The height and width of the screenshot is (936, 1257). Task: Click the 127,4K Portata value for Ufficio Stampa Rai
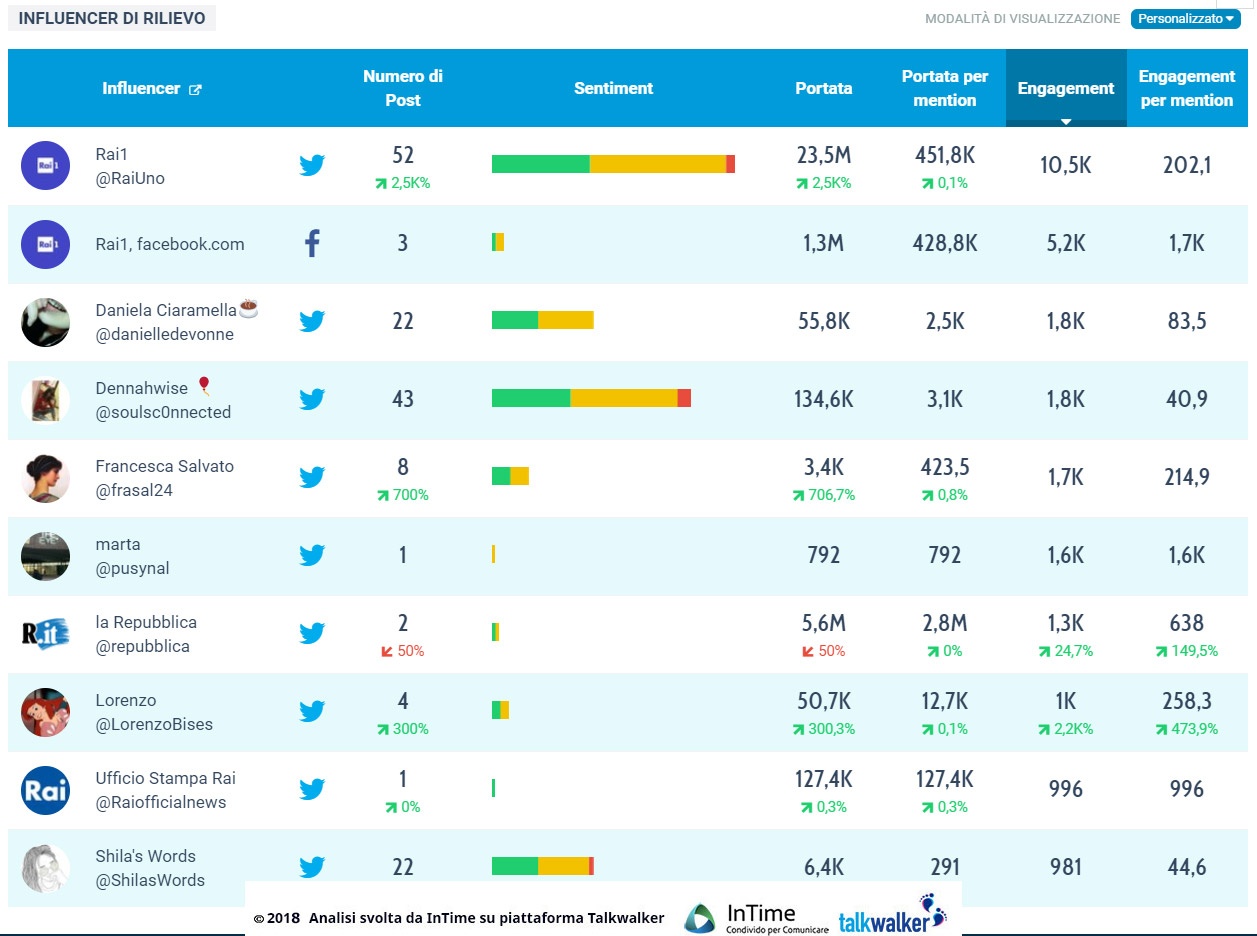coord(824,779)
